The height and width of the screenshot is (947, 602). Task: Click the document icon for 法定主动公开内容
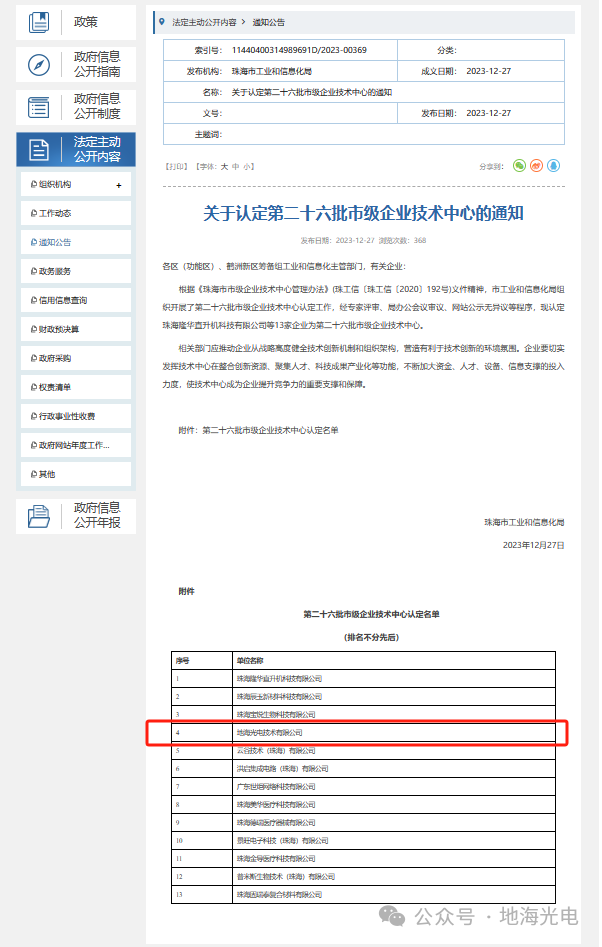(39, 150)
